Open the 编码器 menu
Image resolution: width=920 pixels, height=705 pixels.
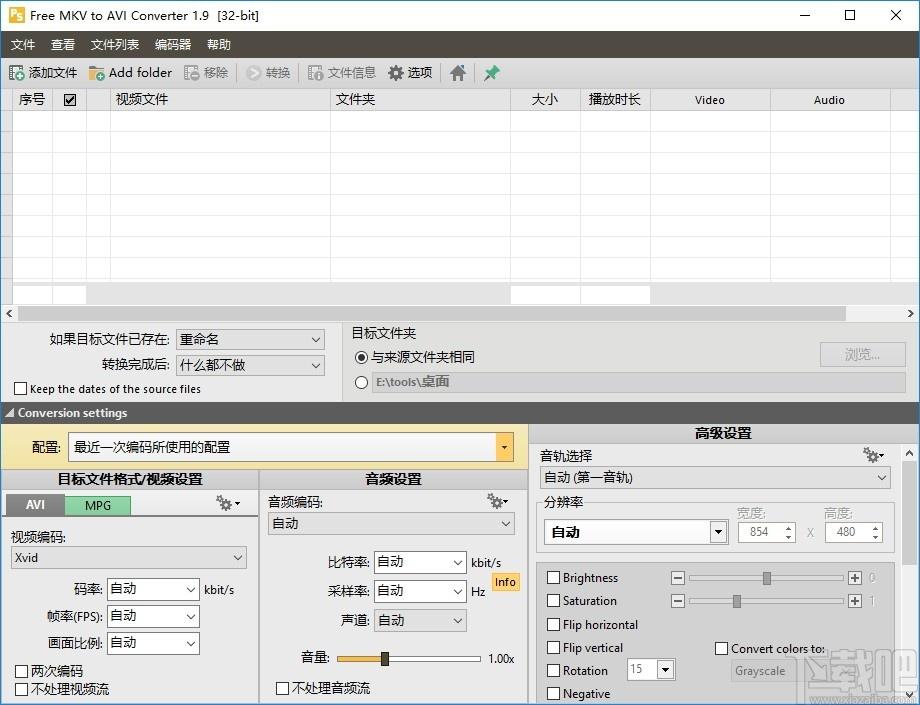pos(173,45)
